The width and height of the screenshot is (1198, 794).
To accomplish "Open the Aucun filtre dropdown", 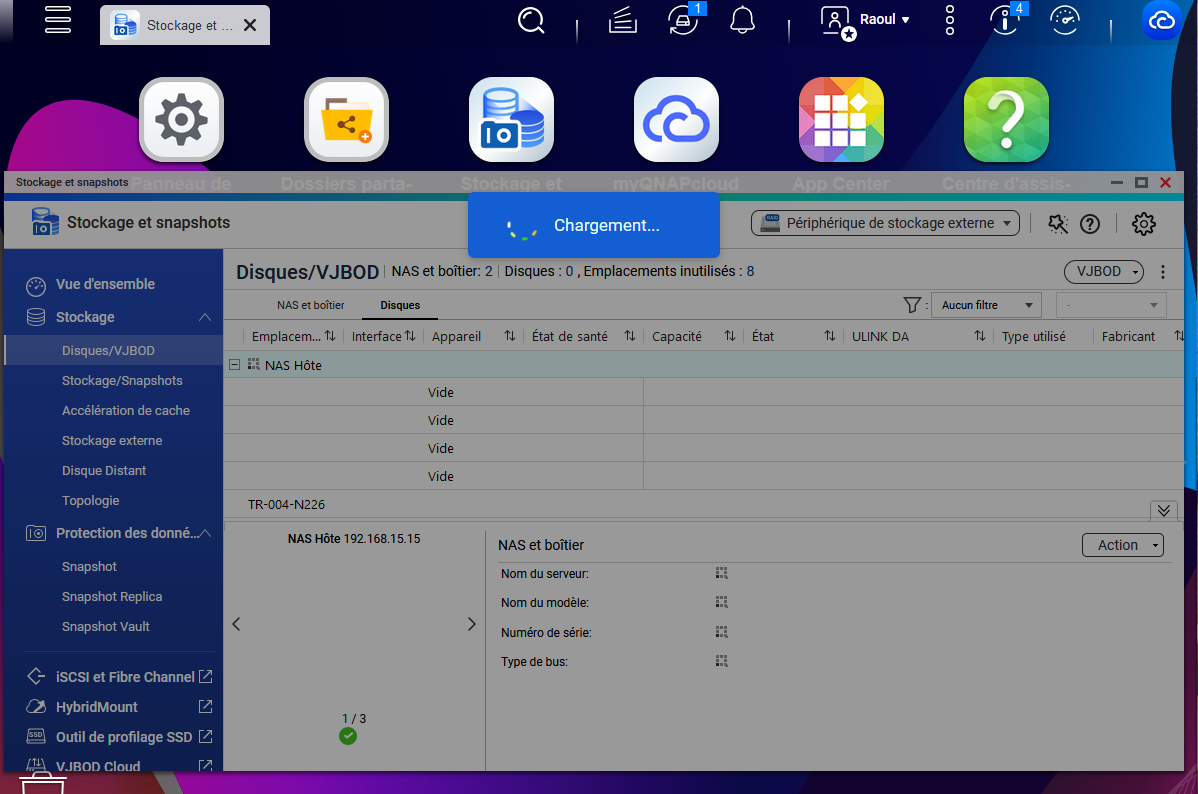I will pyautogui.click(x=985, y=305).
